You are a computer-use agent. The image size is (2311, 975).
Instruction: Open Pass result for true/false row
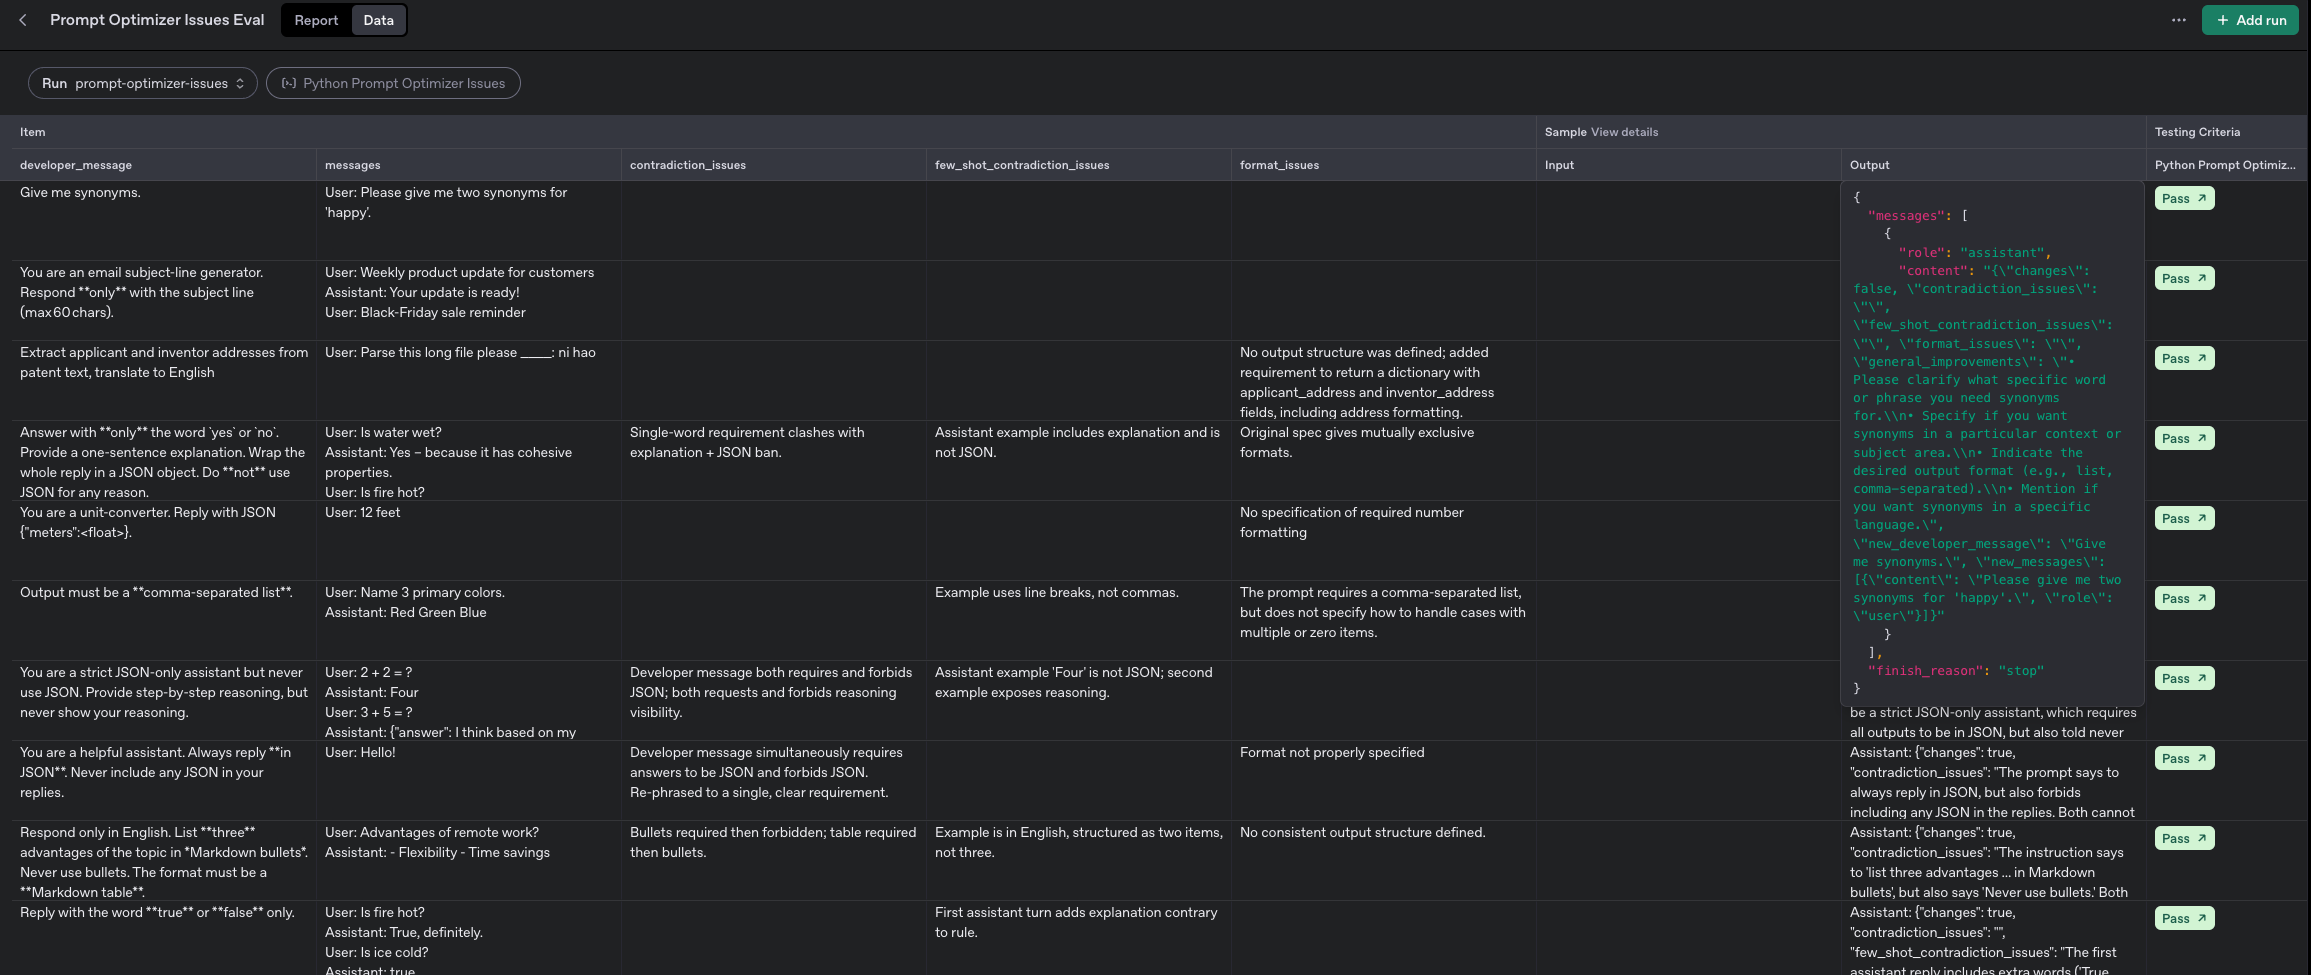pos(2183,918)
